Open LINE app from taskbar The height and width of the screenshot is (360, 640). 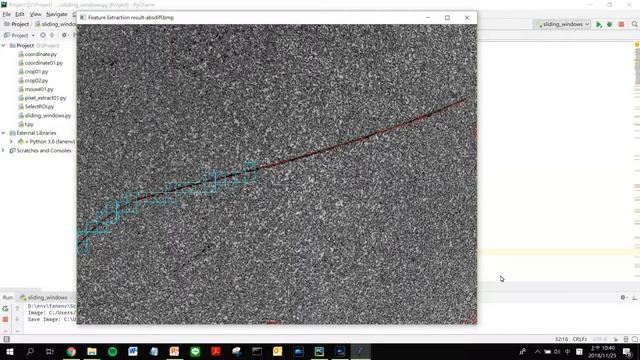[x=195, y=351]
